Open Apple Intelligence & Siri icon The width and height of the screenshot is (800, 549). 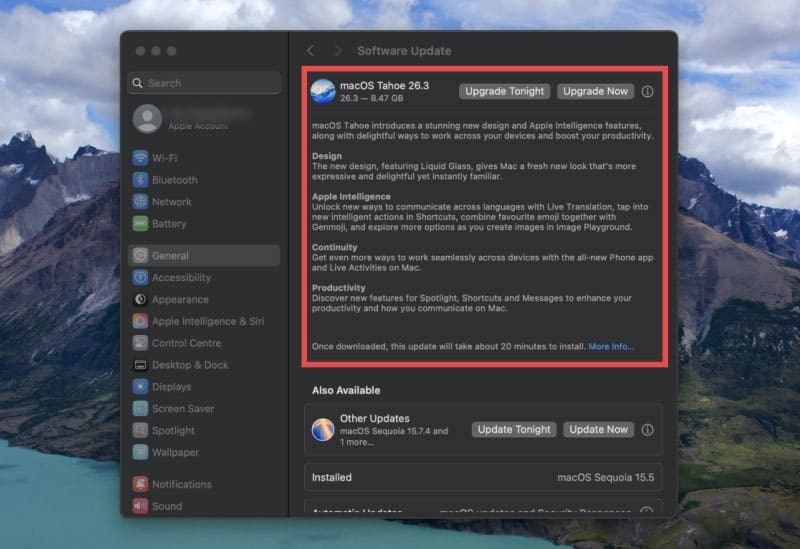coord(140,321)
